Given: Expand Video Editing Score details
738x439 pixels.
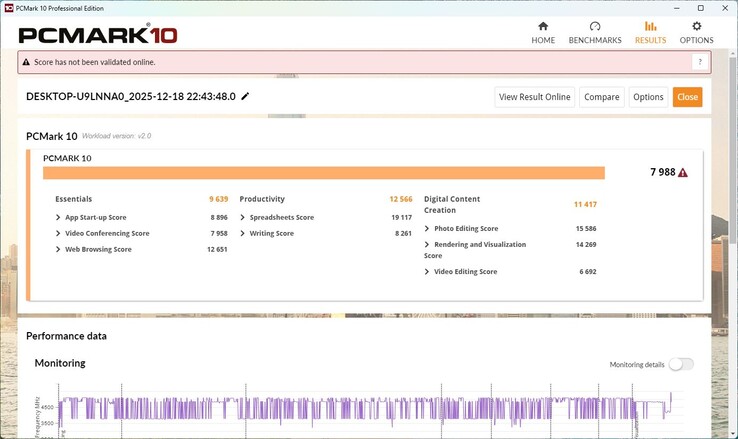Looking at the screenshot, I should point(427,272).
